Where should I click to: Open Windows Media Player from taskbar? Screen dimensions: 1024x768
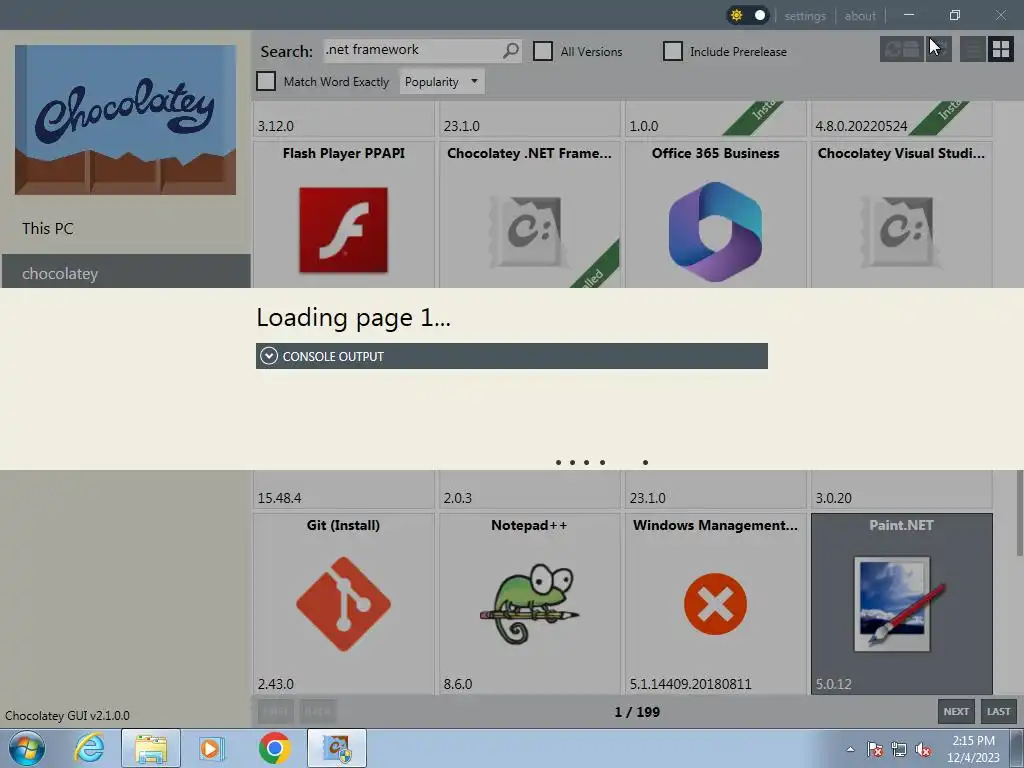tap(212, 748)
